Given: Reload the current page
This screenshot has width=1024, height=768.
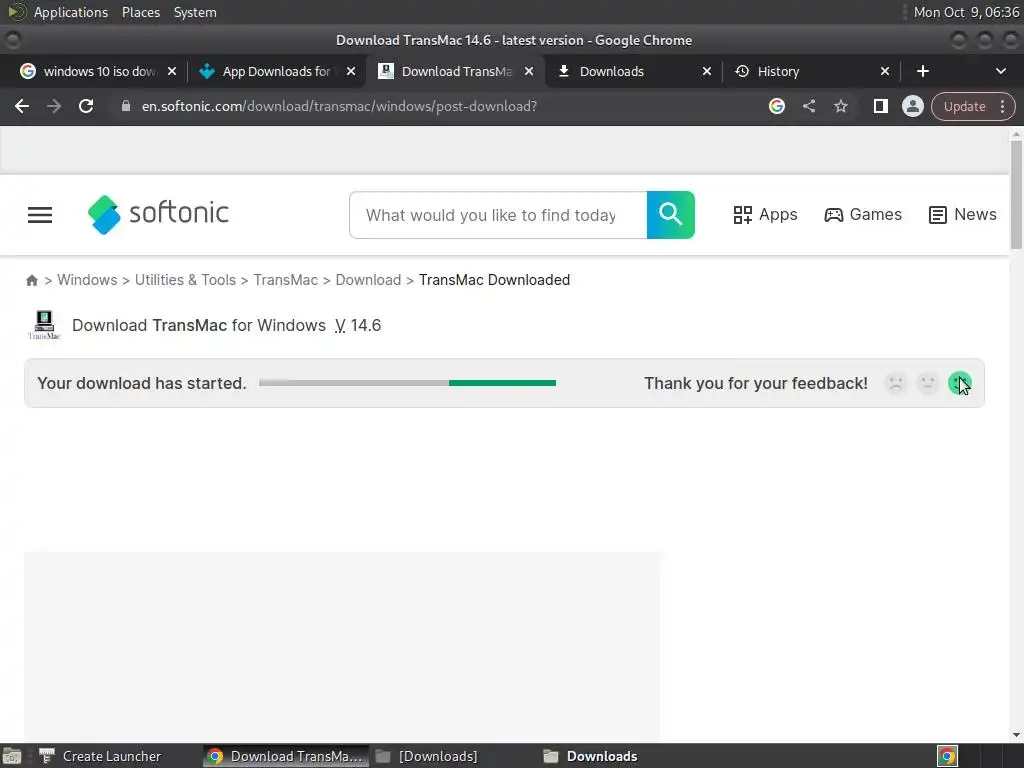Looking at the screenshot, I should [x=86, y=106].
